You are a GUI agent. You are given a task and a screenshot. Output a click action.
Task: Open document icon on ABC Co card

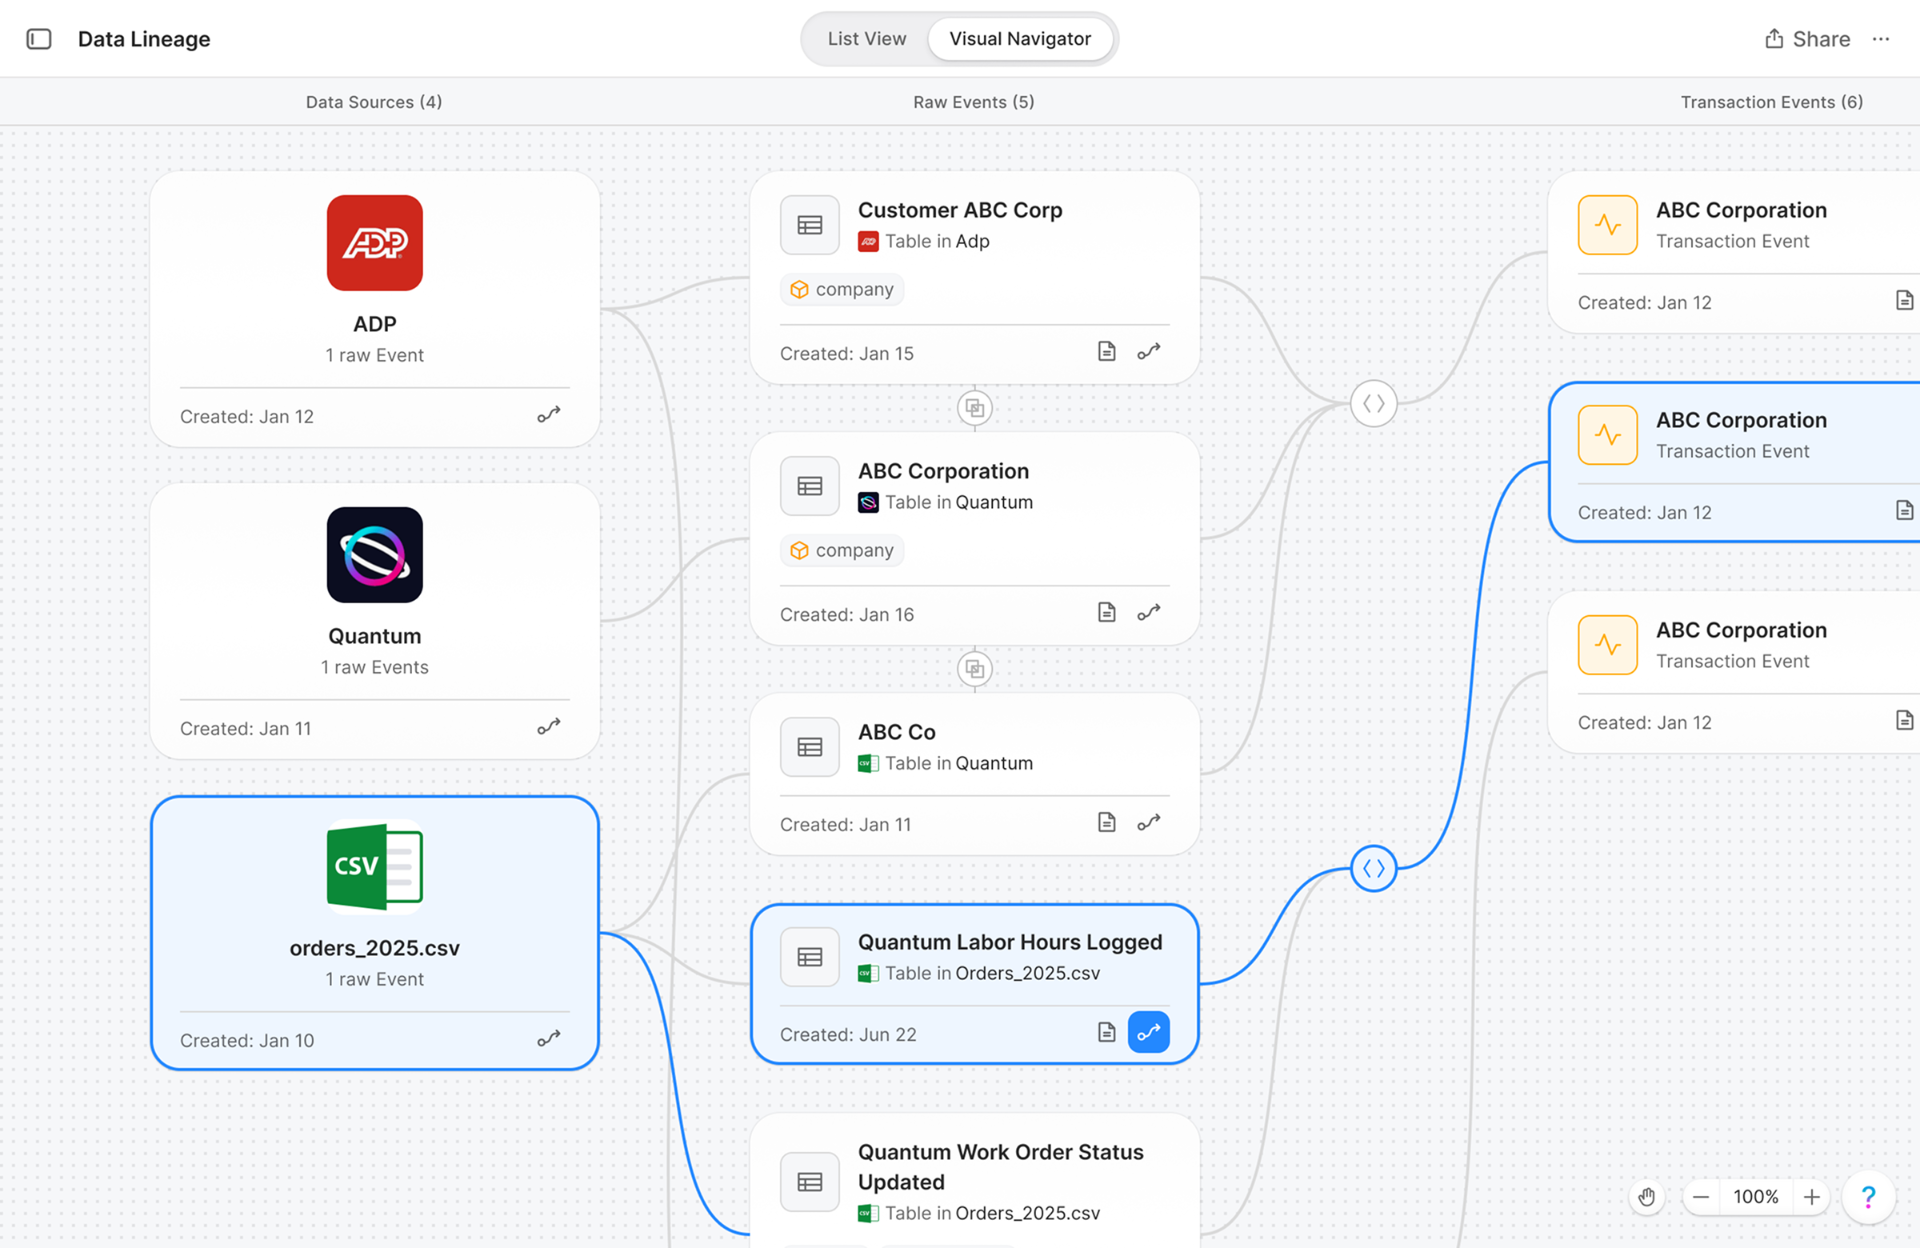[x=1106, y=822]
